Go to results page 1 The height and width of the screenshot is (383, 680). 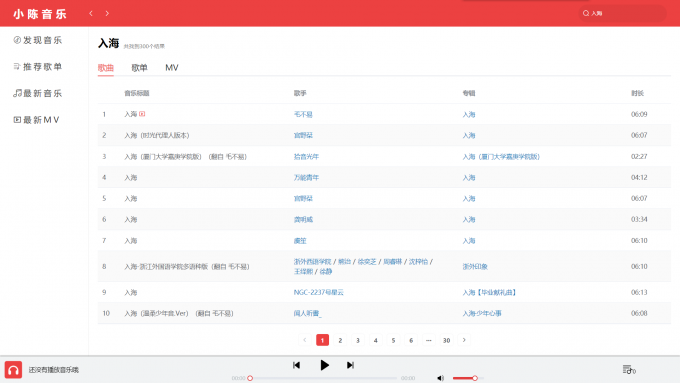(x=322, y=340)
